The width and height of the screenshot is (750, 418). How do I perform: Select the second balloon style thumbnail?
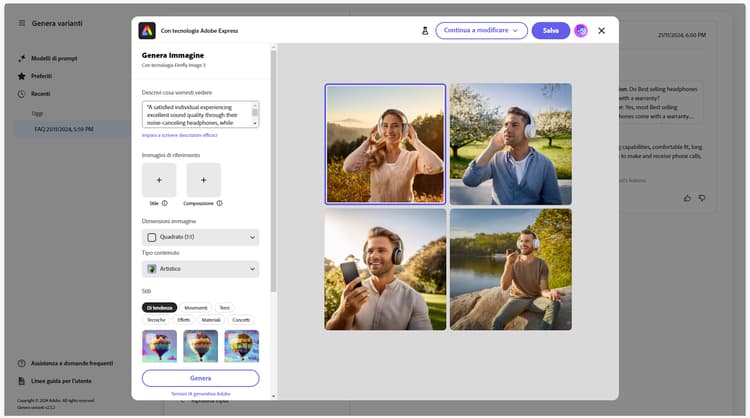tap(200, 346)
